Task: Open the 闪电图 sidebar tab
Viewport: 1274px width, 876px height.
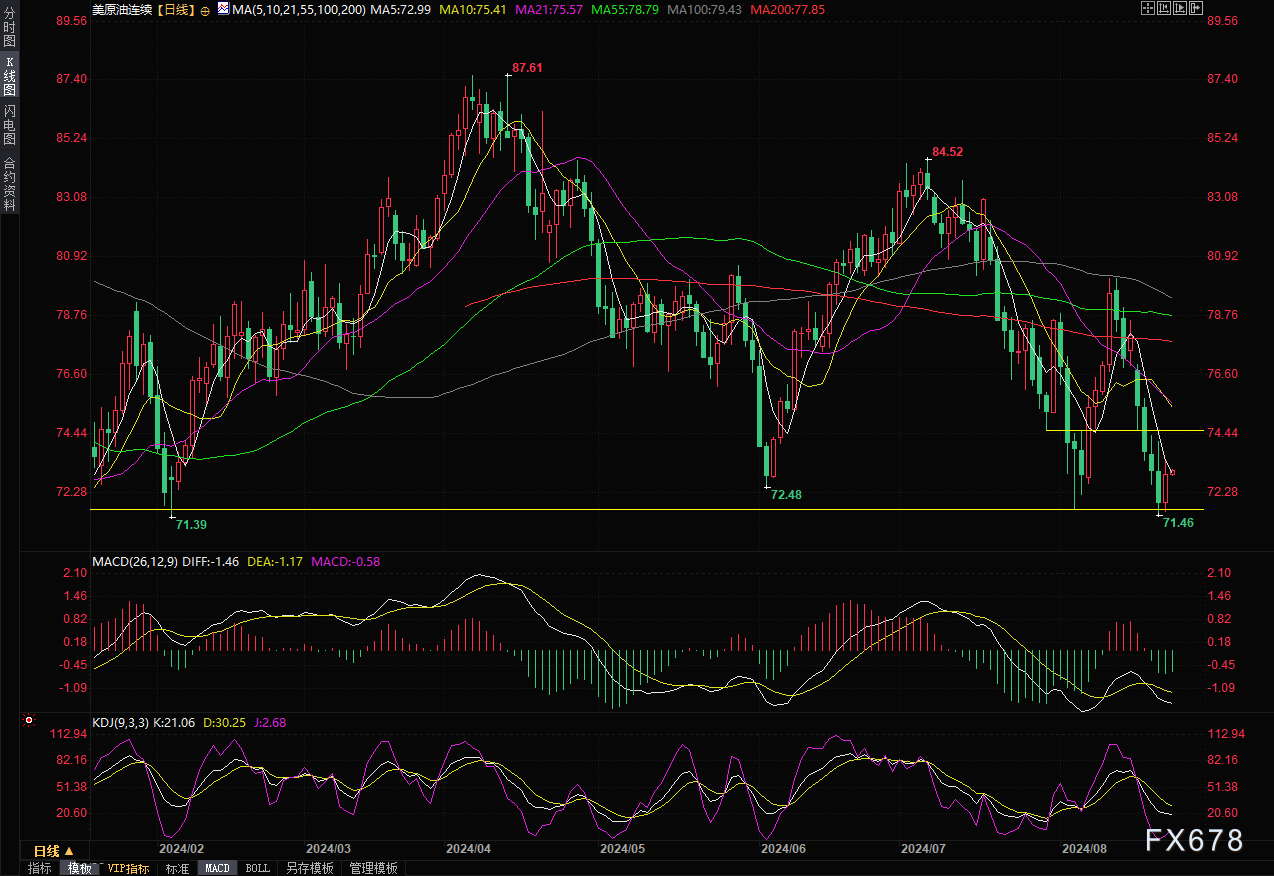Action: click(x=9, y=124)
